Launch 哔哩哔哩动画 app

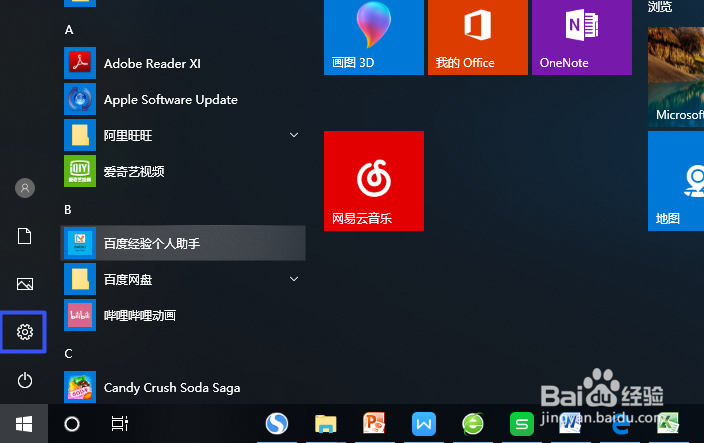point(183,315)
